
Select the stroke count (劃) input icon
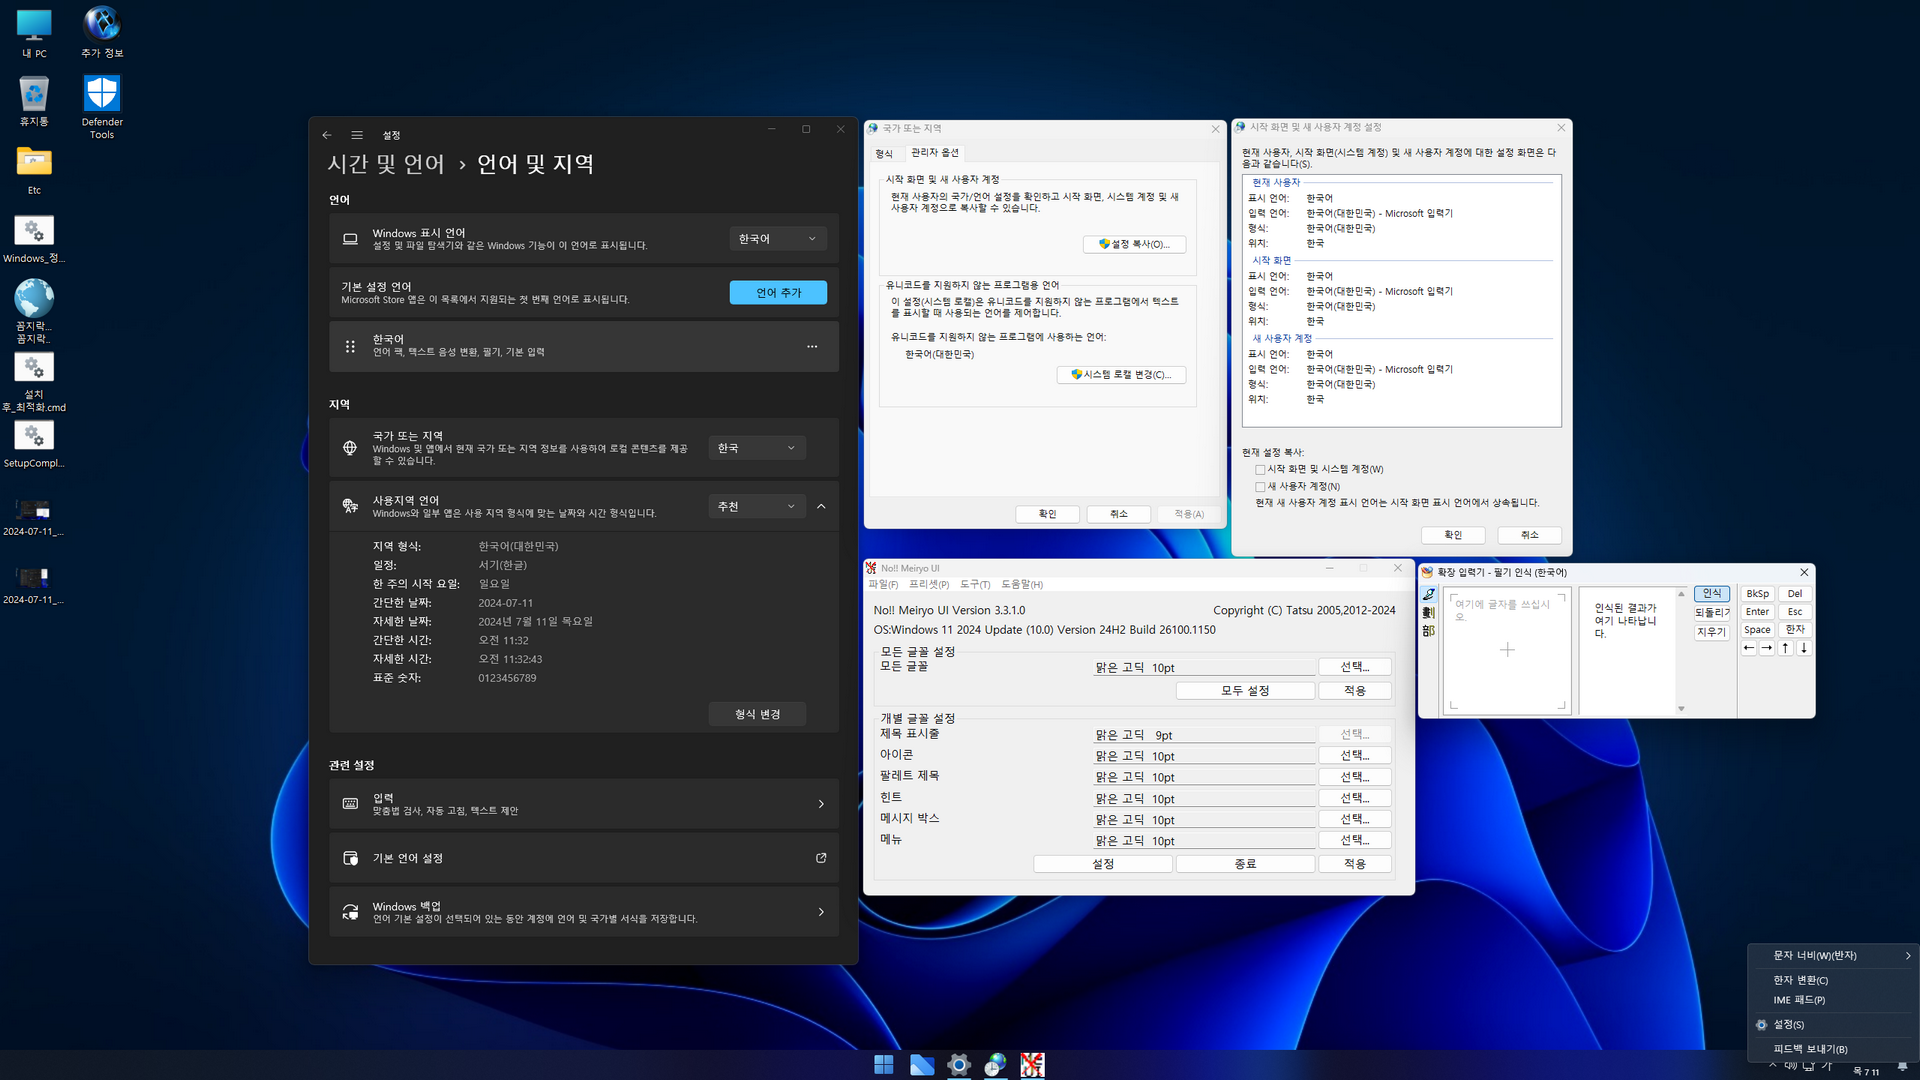tap(1428, 612)
